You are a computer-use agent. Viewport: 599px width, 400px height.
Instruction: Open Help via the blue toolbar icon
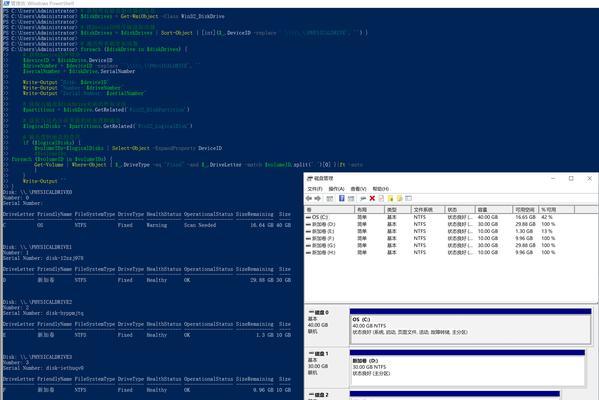coord(342,198)
